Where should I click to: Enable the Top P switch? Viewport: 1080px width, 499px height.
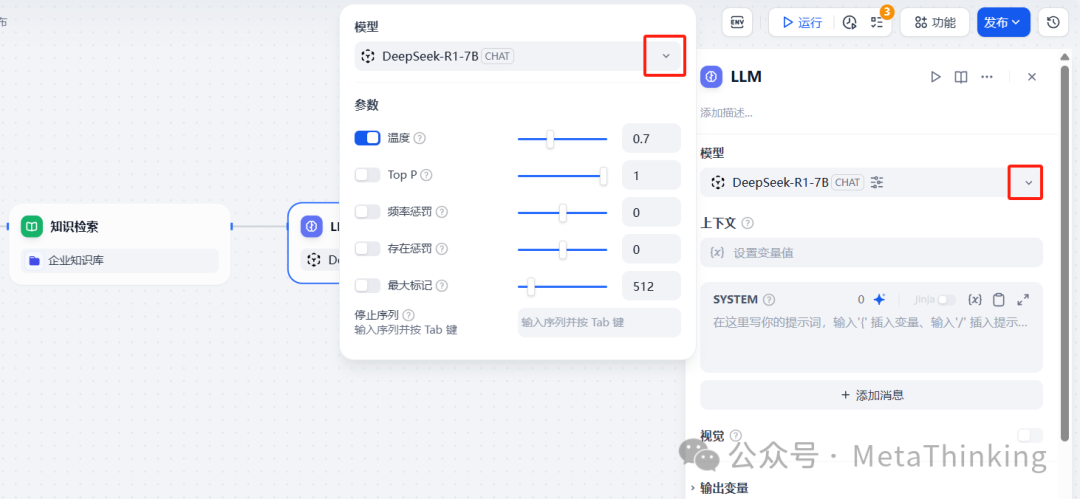(367, 175)
